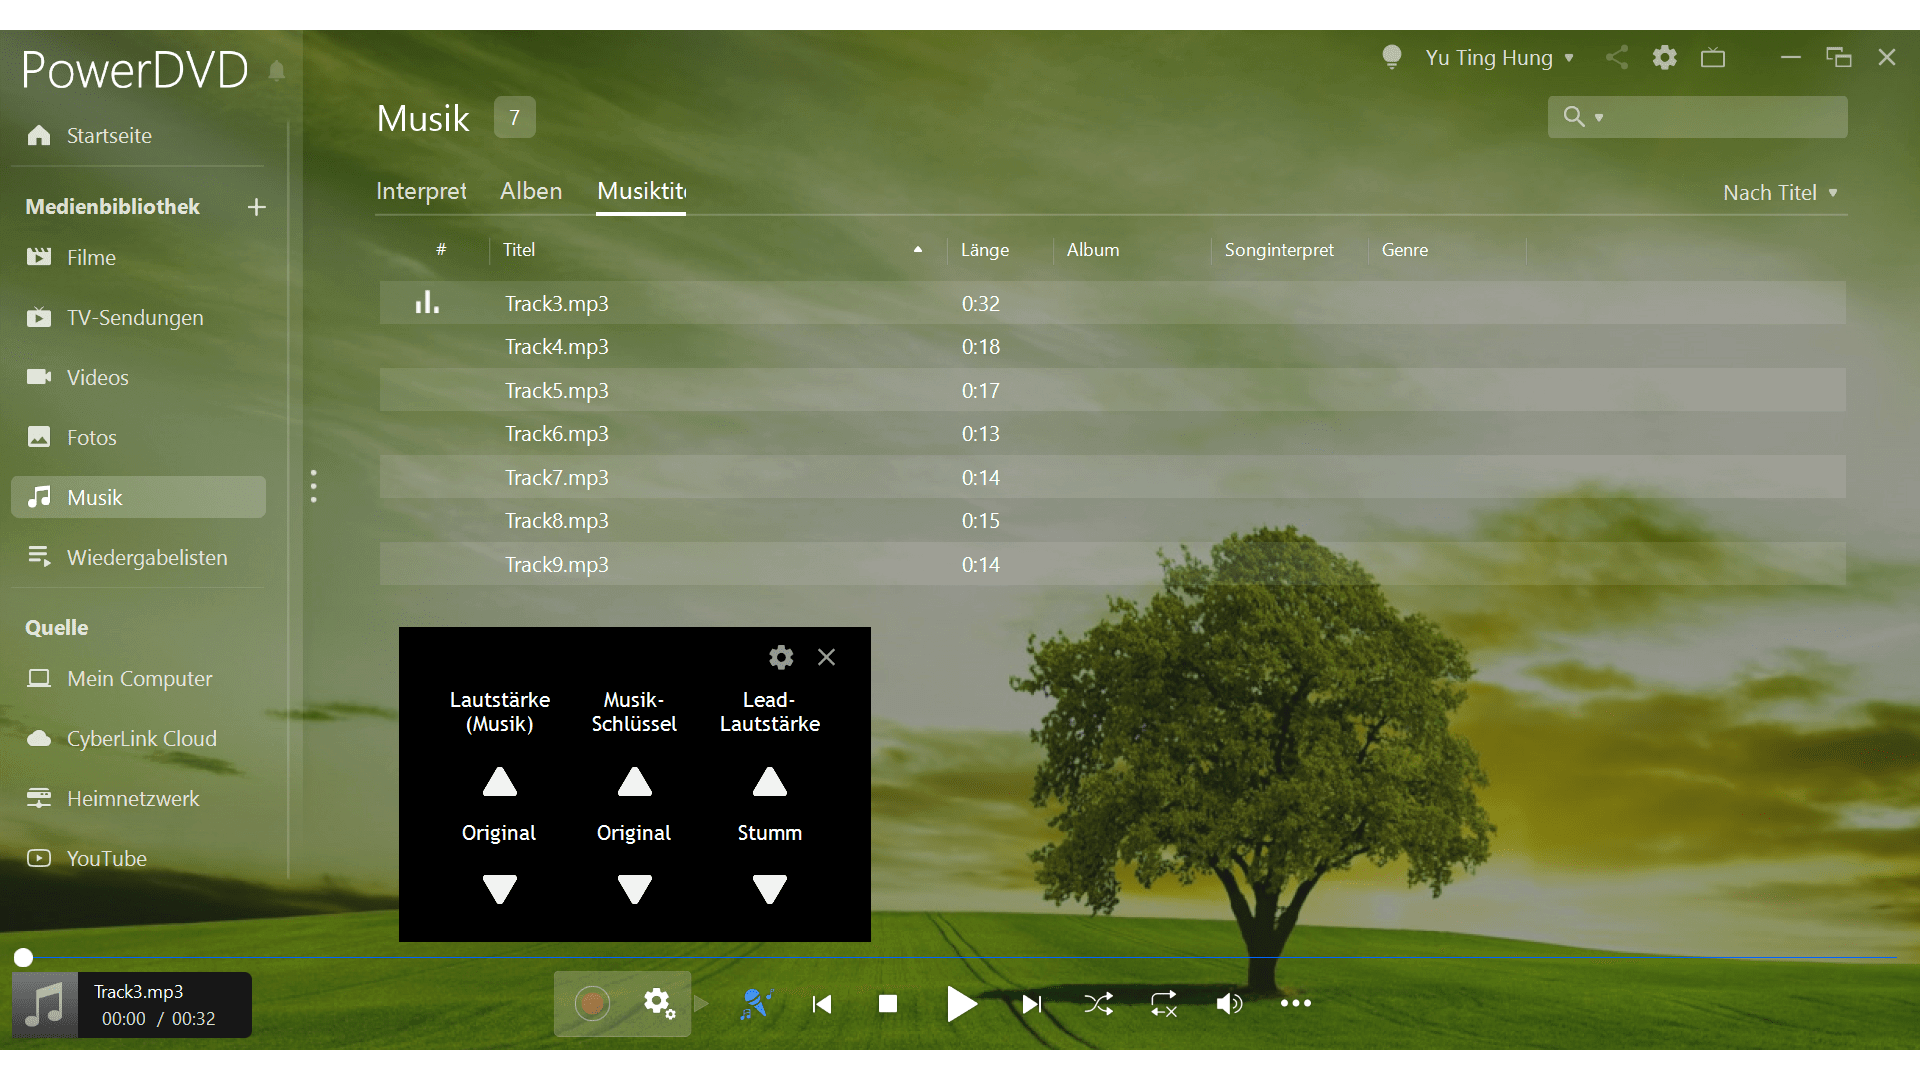
Task: Switch to the Alben tab
Action: click(531, 191)
